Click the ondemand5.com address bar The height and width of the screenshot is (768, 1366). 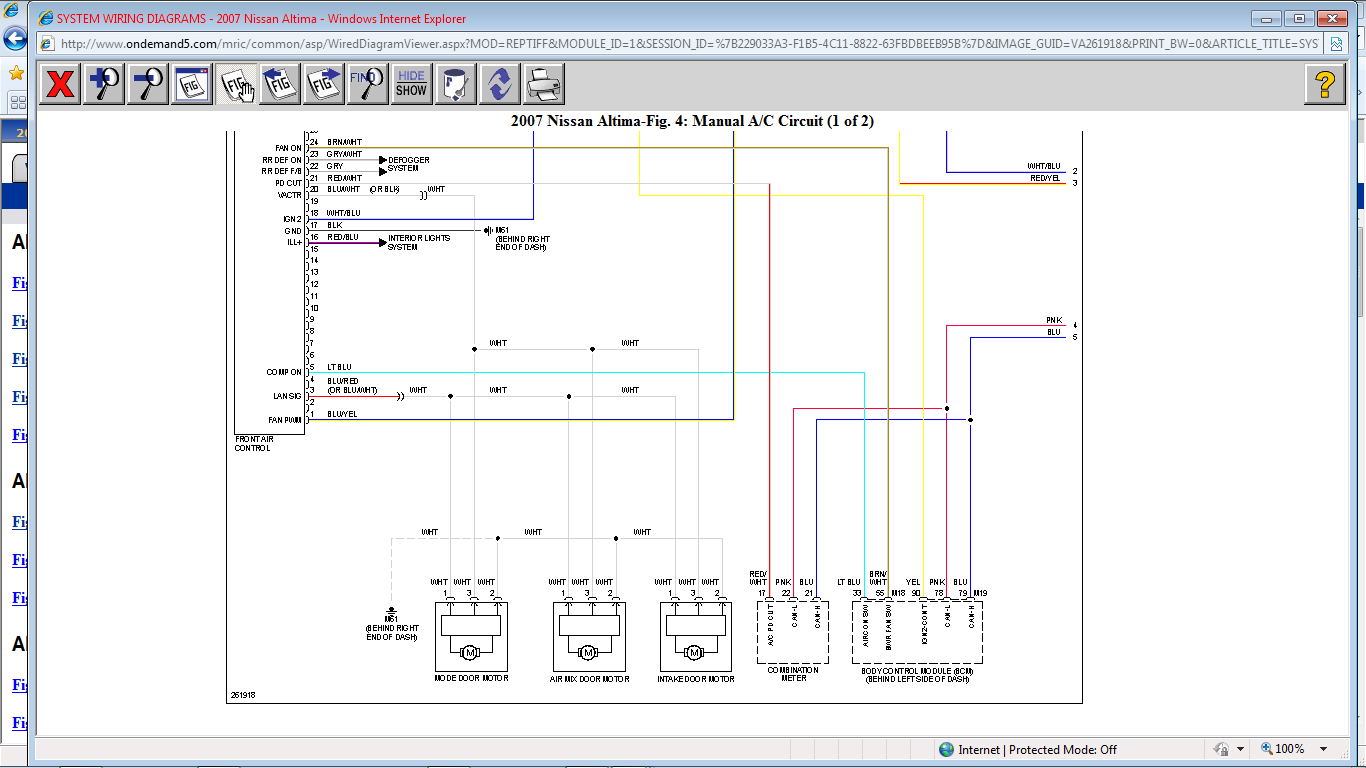(690, 44)
